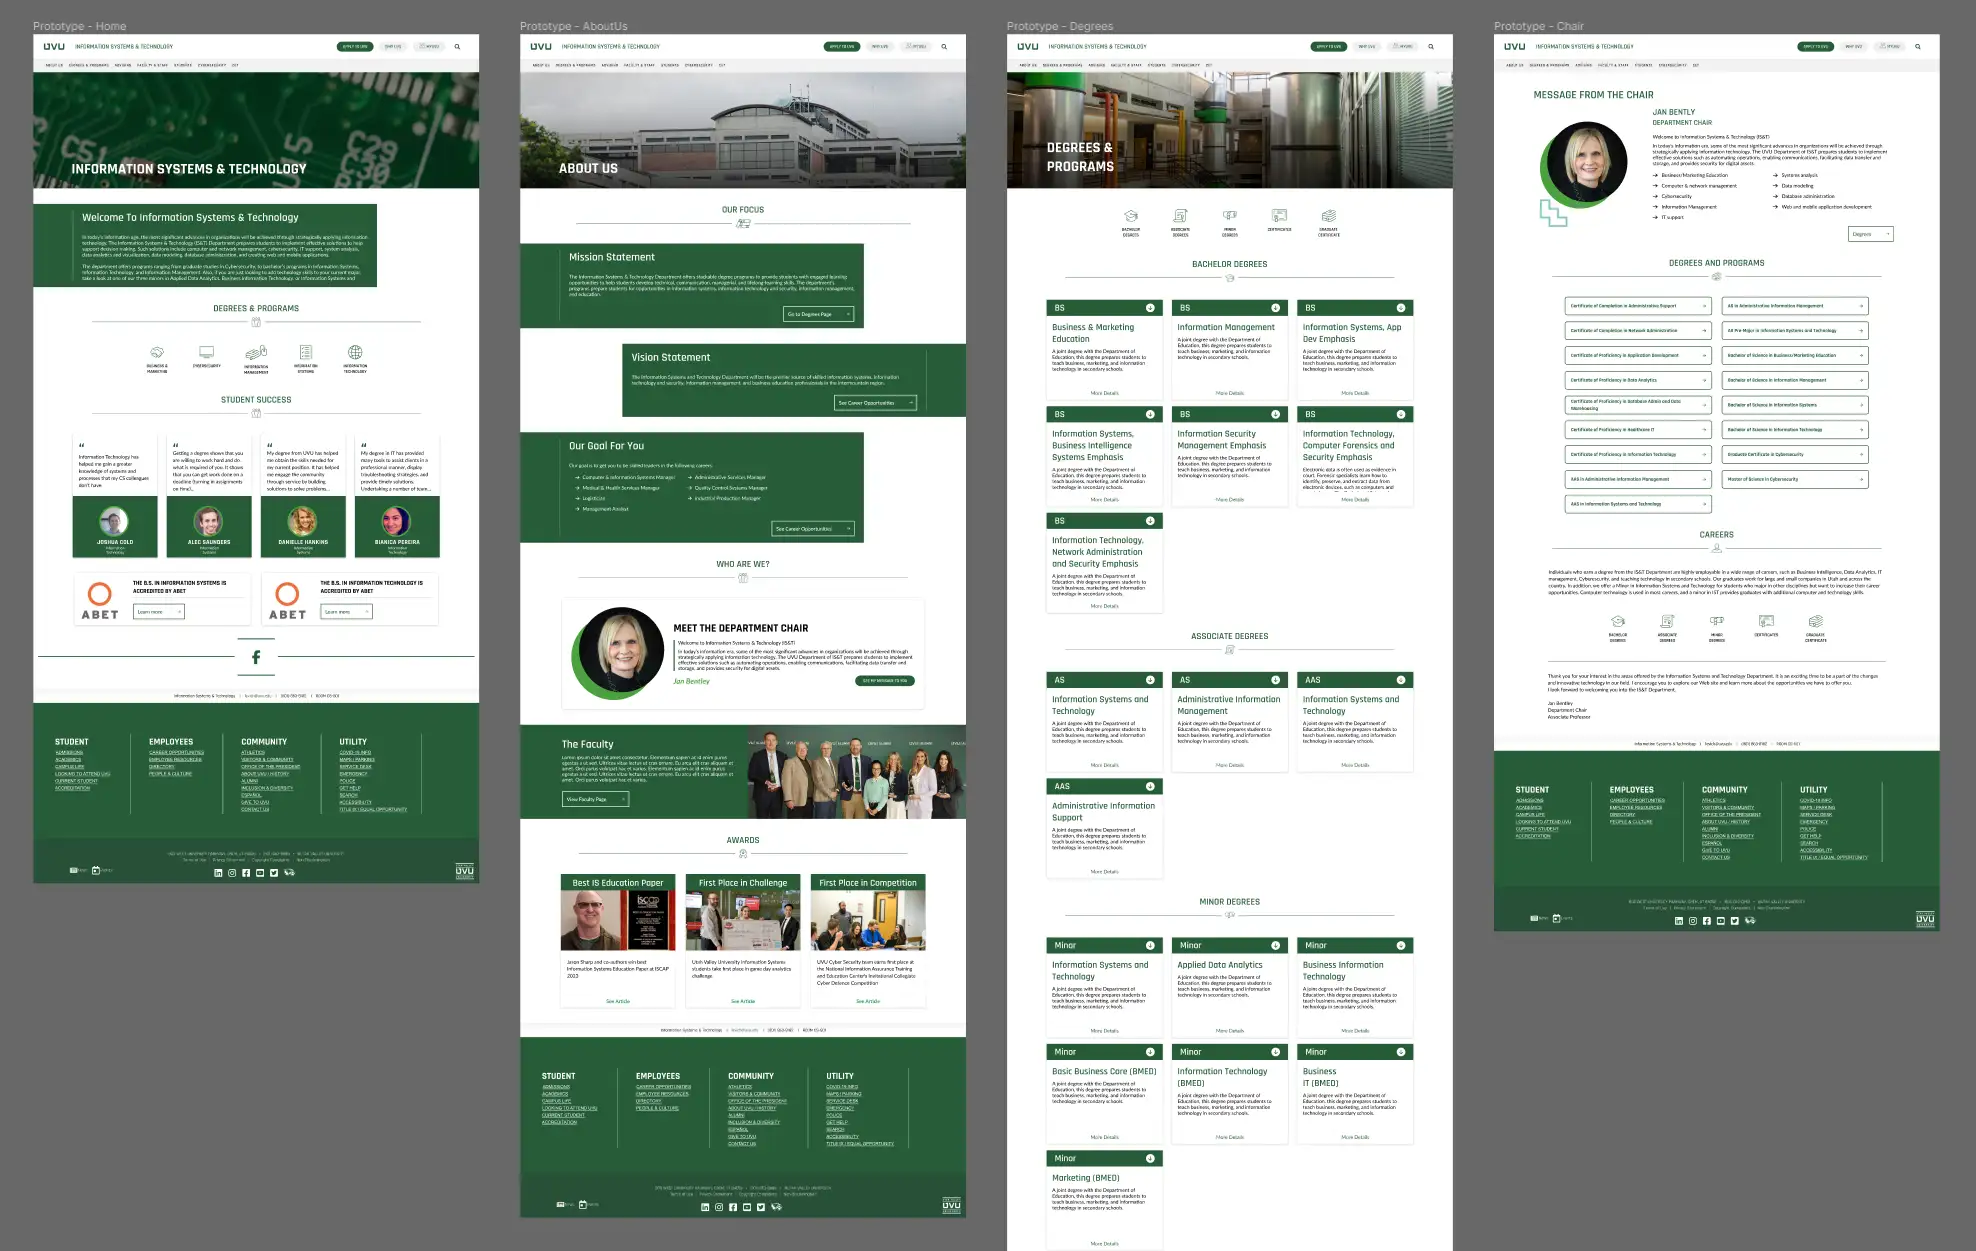
Task: Click See Article under Best IS Education Paper
Action: tap(618, 1001)
